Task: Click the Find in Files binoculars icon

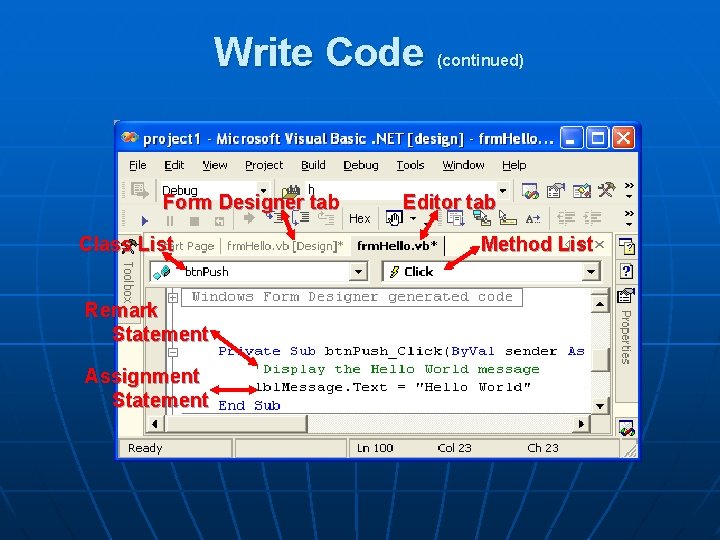Action: [x=291, y=190]
